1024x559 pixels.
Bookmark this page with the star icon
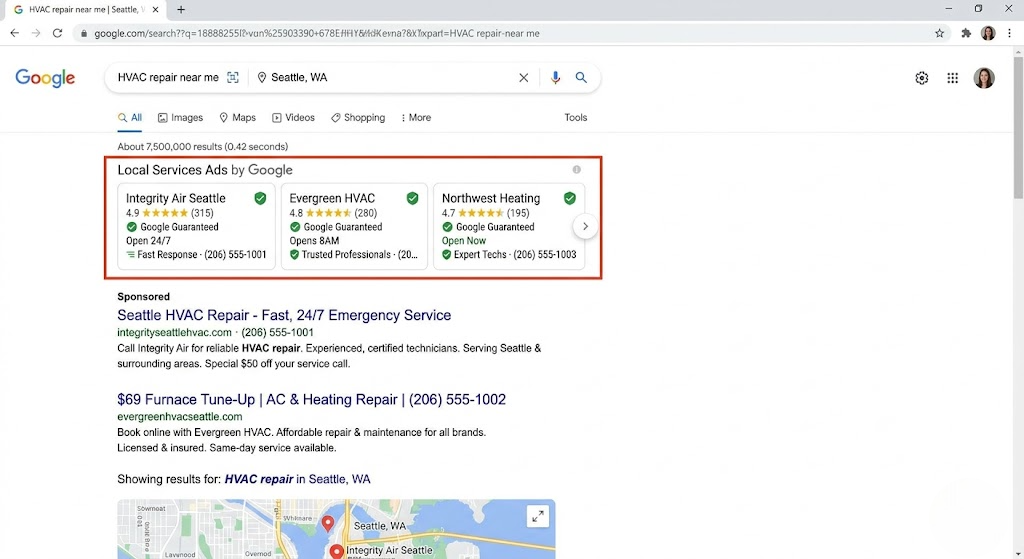point(939,33)
